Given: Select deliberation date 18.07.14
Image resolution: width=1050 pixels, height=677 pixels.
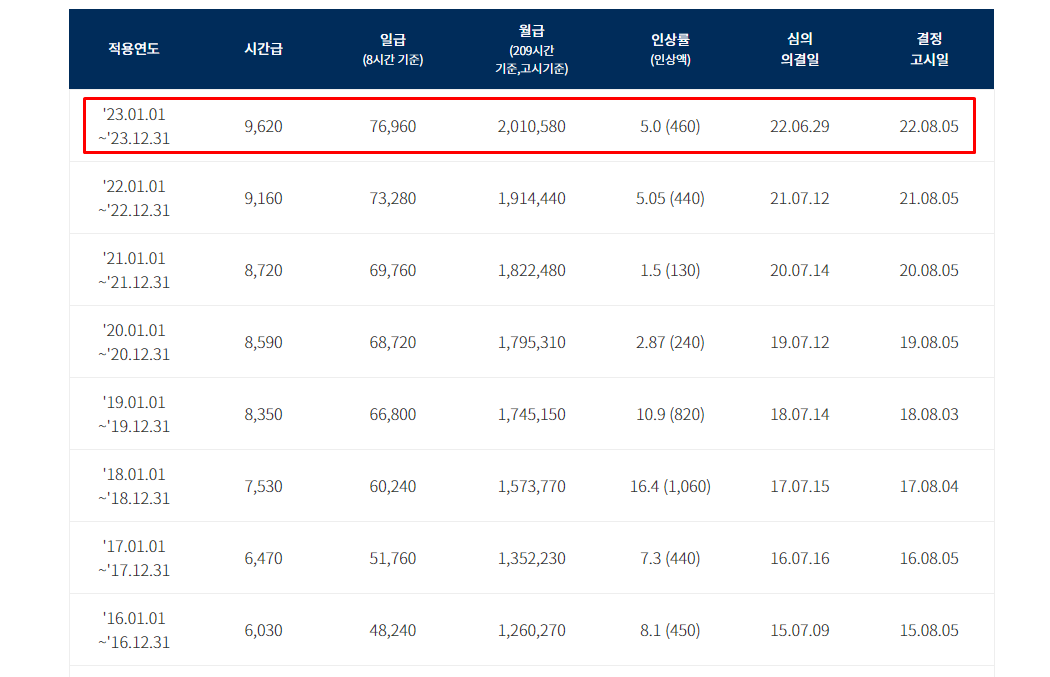Looking at the screenshot, I should 800,415.
